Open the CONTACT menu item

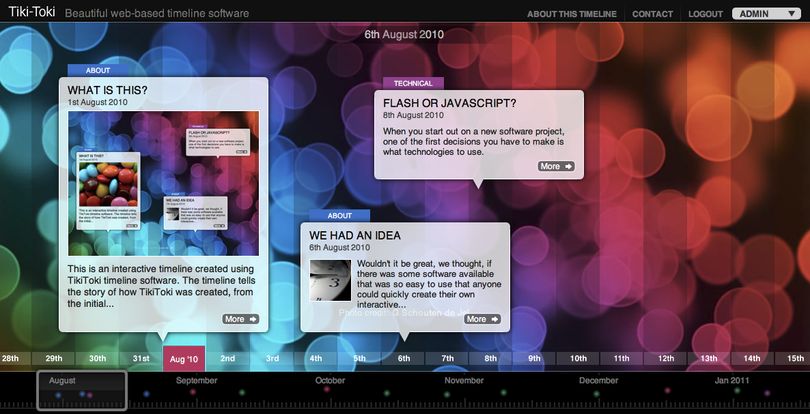pyautogui.click(x=652, y=14)
